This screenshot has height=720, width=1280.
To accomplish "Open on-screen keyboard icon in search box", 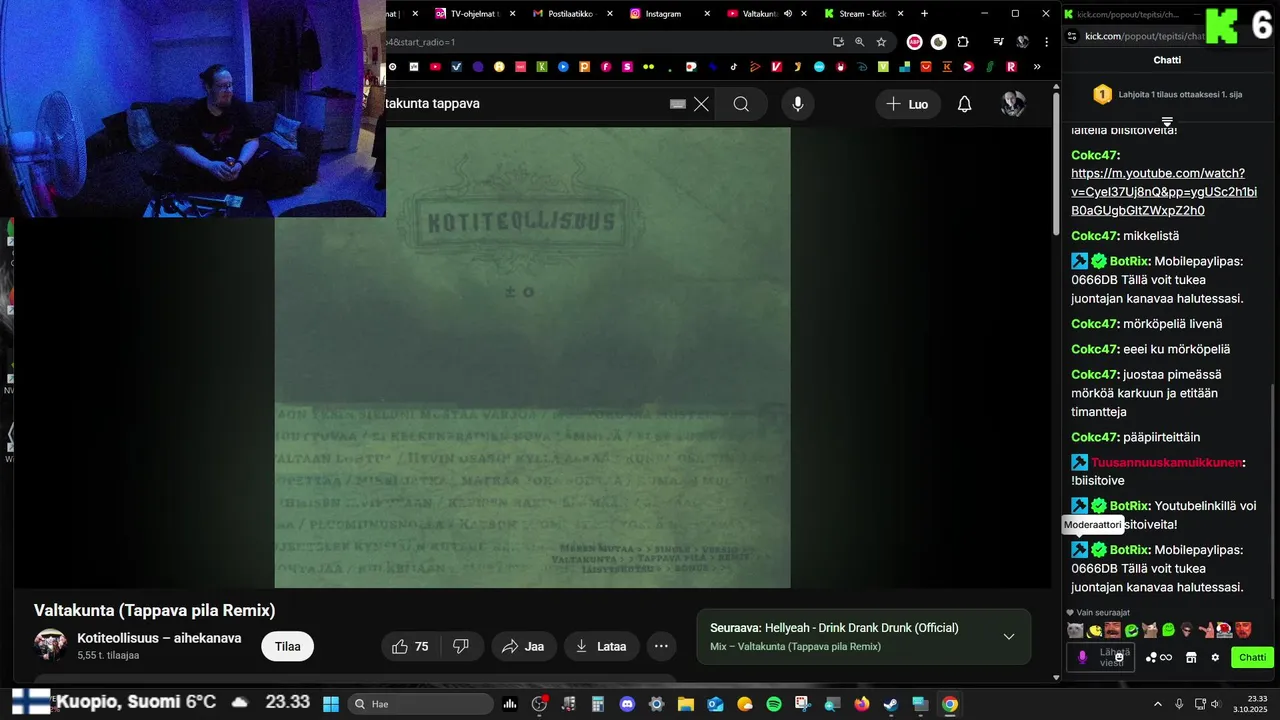I will 677,104.
